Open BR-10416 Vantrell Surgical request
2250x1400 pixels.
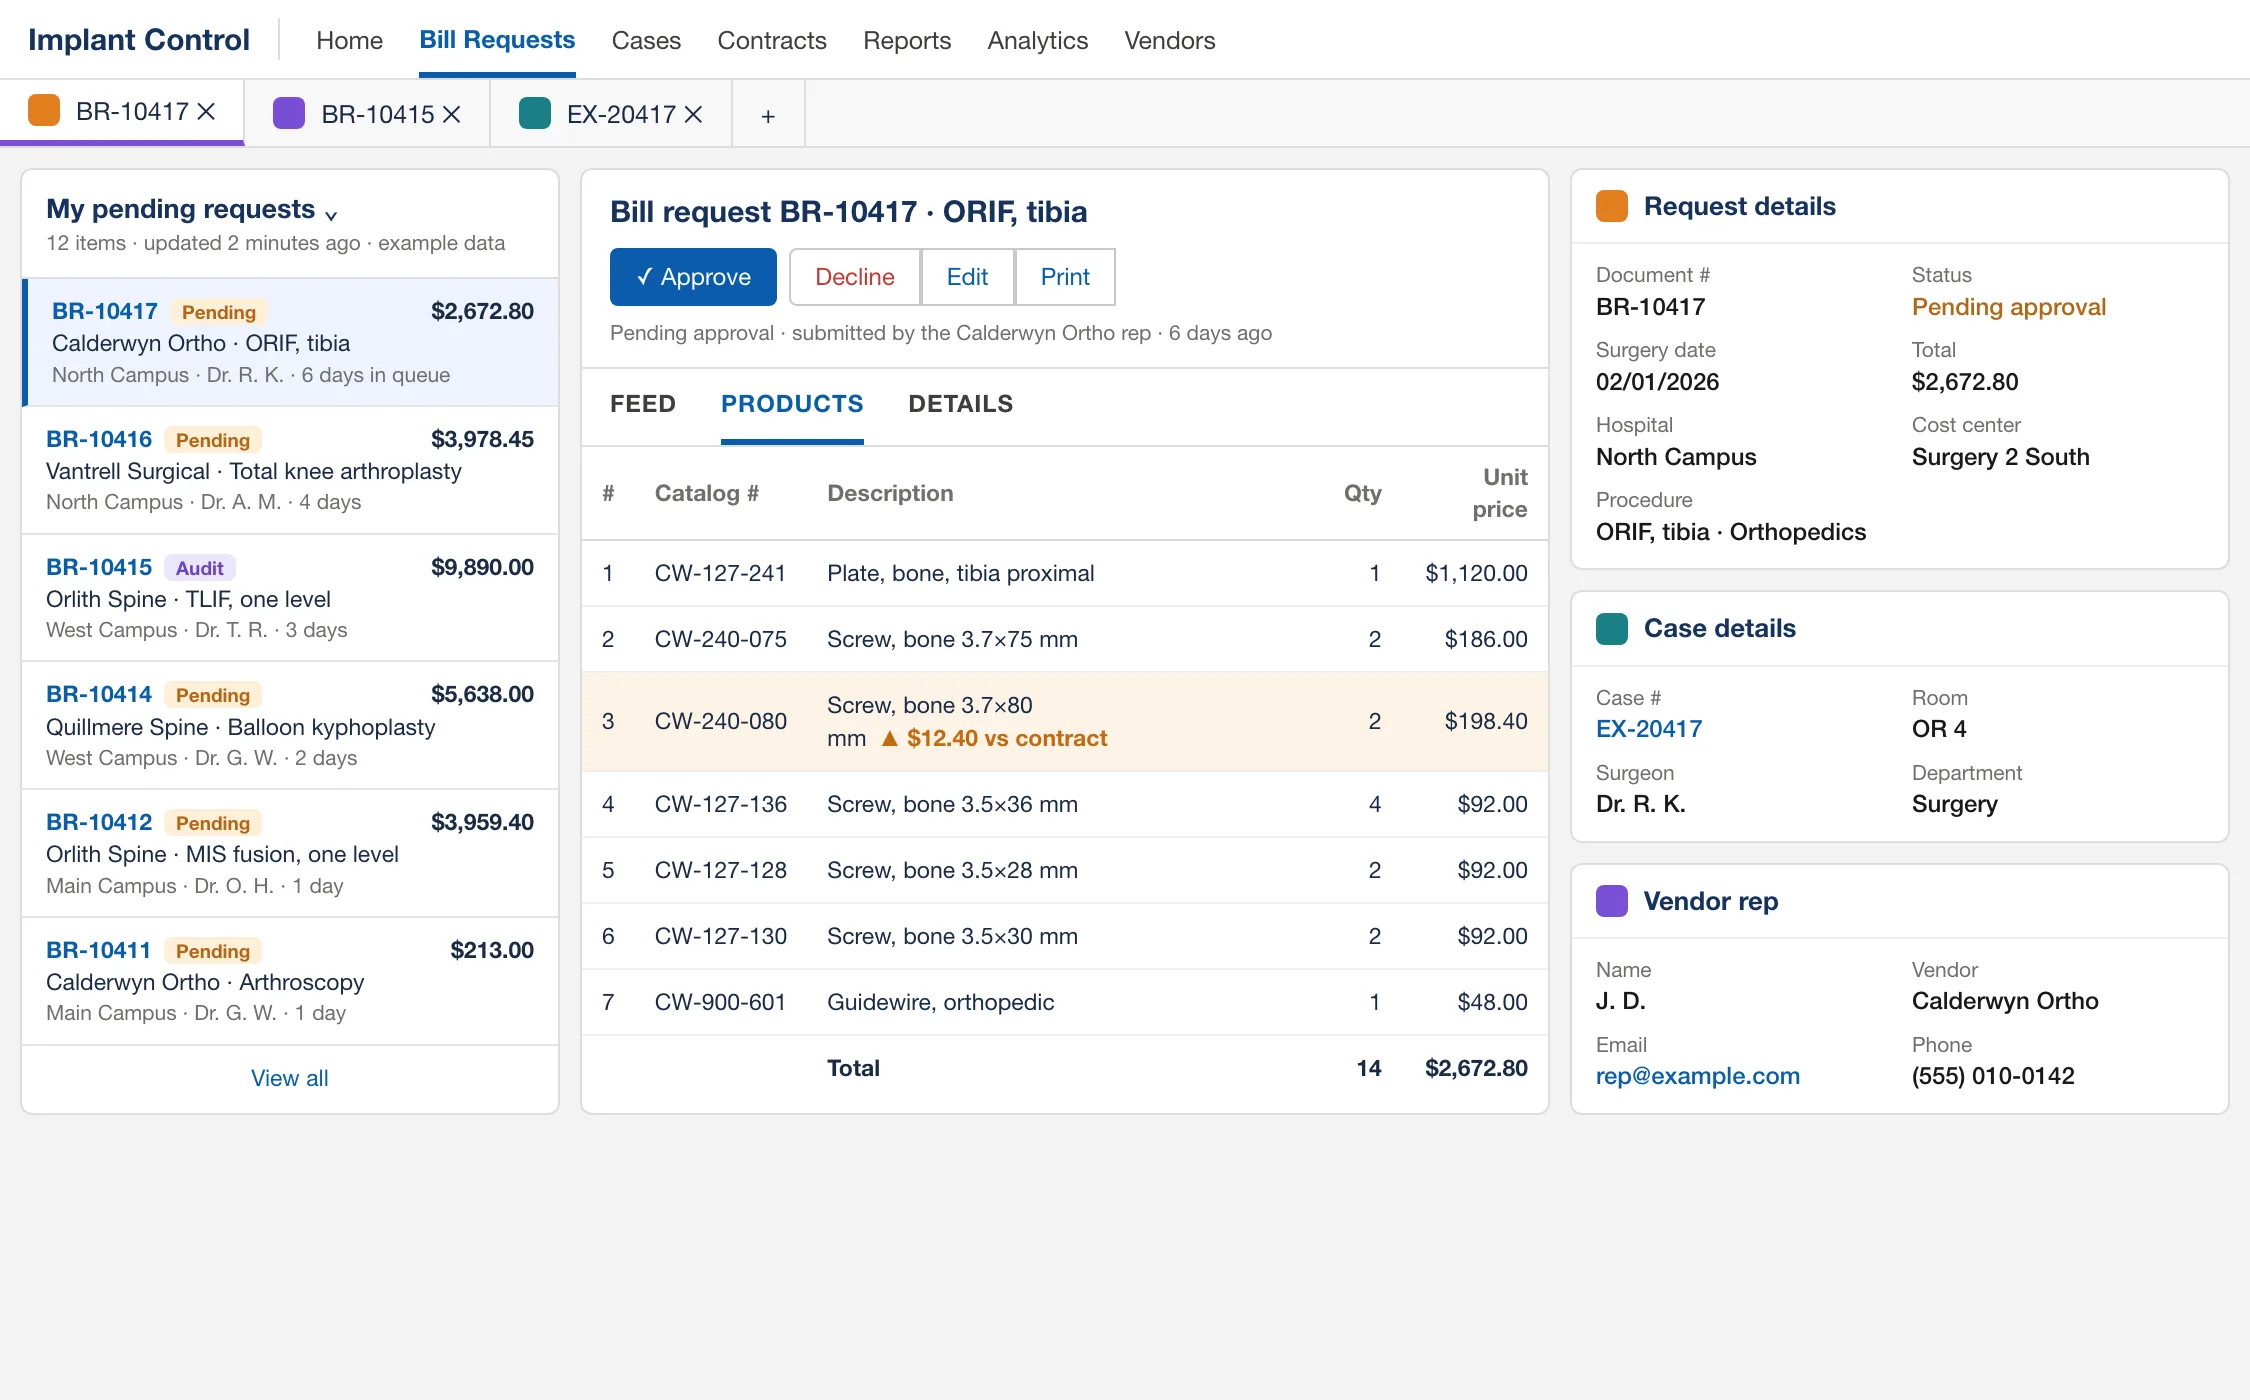click(x=290, y=470)
